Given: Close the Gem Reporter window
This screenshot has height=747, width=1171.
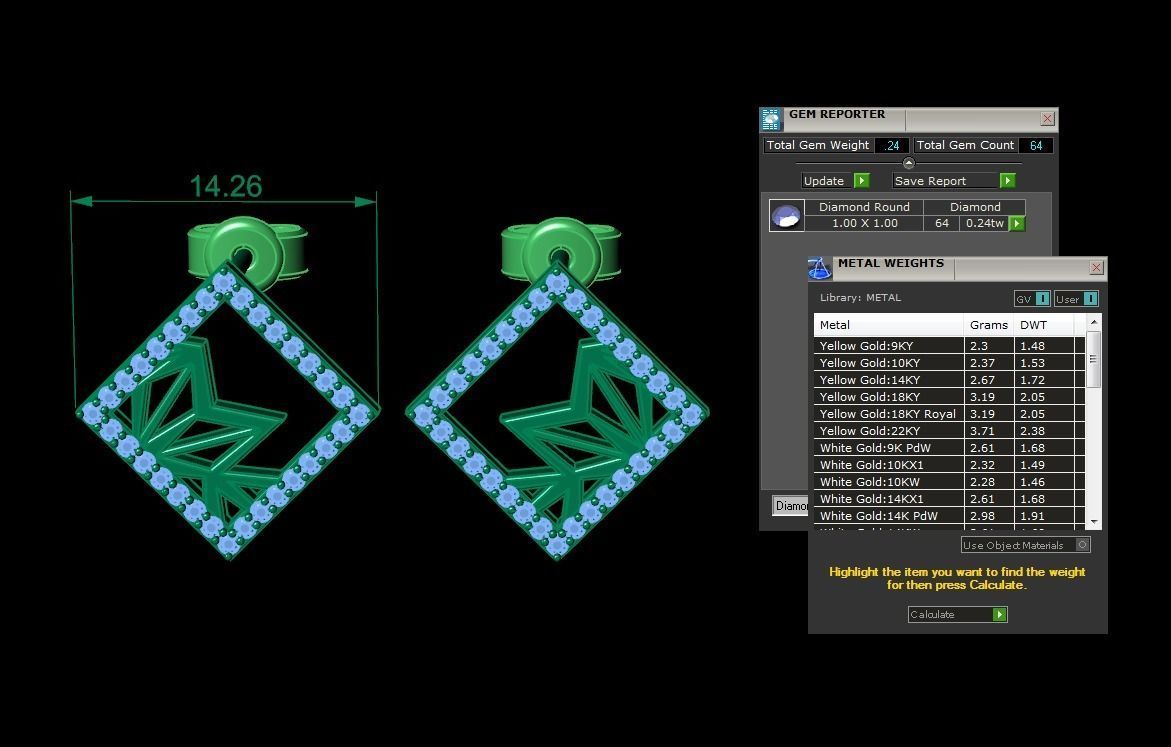Looking at the screenshot, I should (x=1047, y=119).
